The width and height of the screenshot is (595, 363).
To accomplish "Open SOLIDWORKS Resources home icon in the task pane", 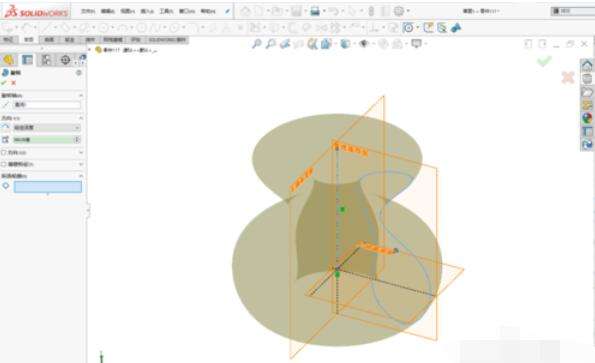I will point(587,65).
